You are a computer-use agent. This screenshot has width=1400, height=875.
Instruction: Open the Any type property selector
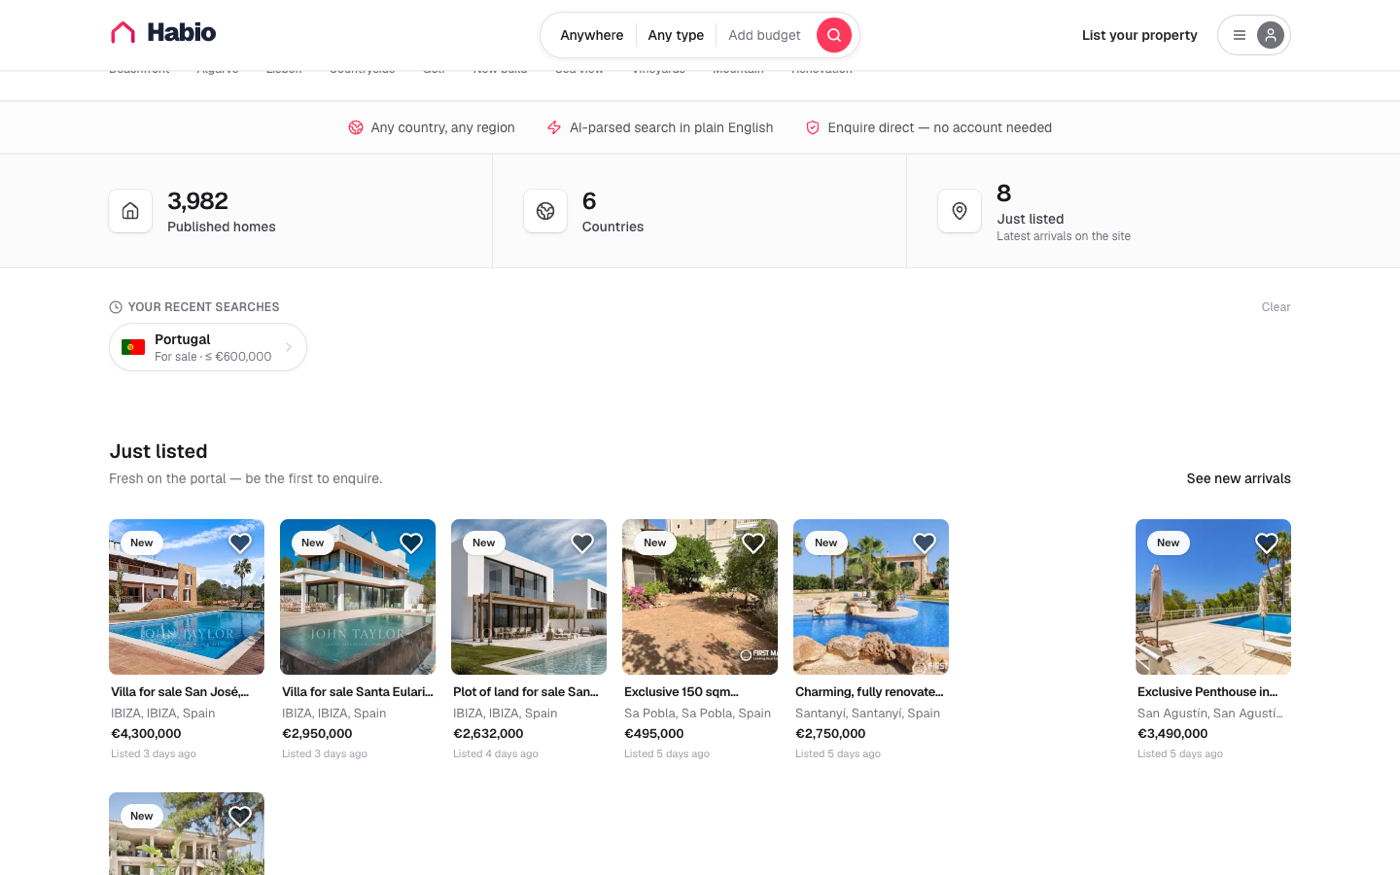(x=676, y=35)
